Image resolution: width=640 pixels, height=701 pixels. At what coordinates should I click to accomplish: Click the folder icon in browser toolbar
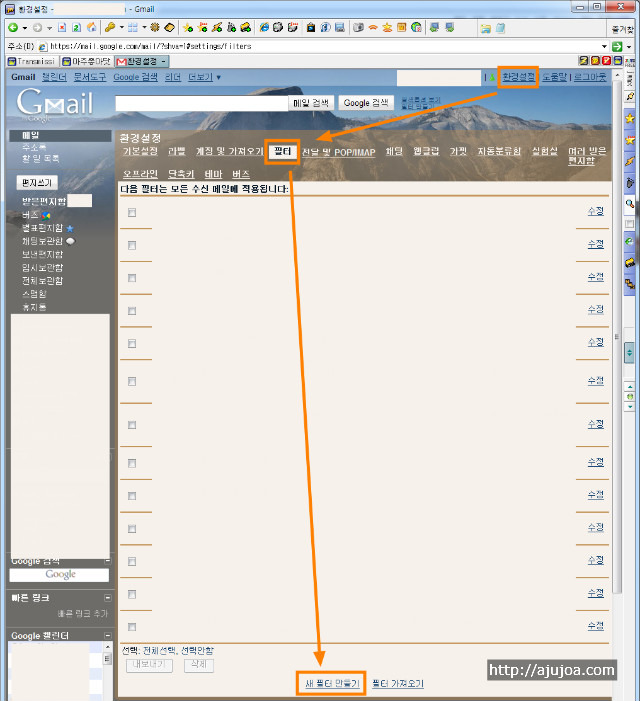[485, 28]
